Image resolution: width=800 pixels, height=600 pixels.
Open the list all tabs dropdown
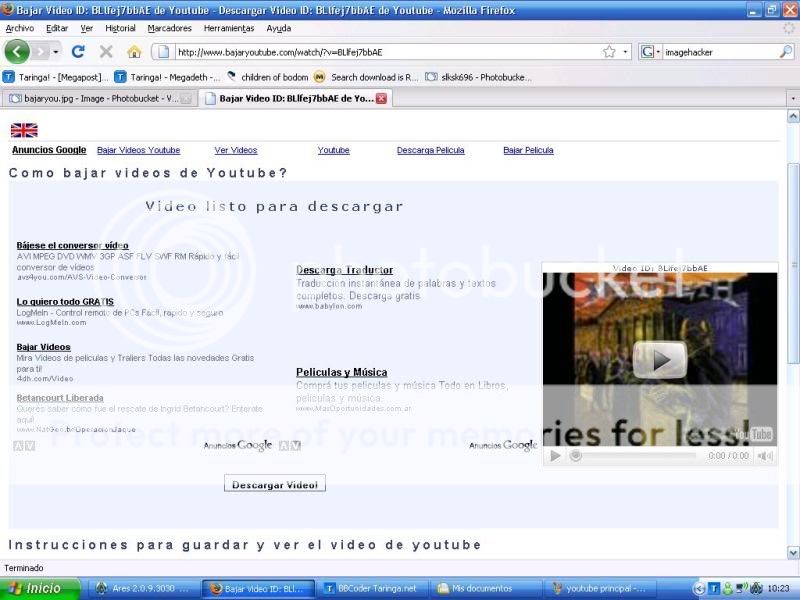(792, 98)
